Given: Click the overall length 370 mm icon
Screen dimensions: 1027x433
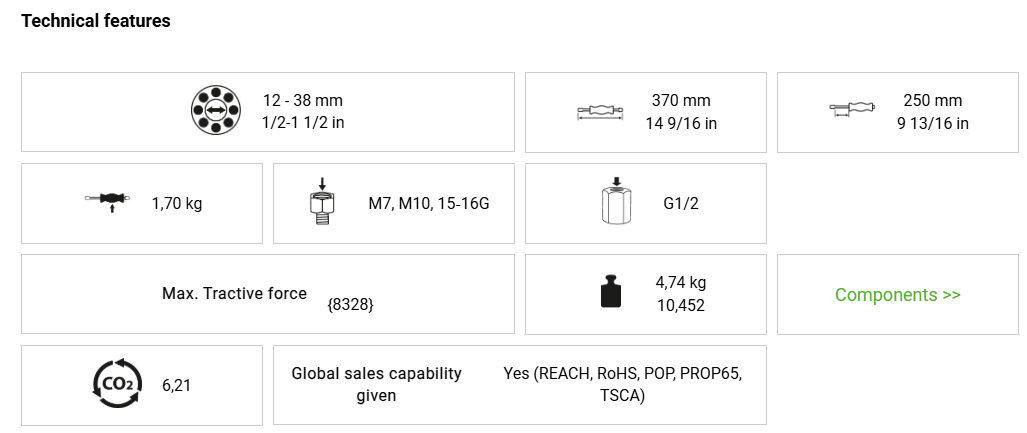Looking at the screenshot, I should (x=600, y=112).
